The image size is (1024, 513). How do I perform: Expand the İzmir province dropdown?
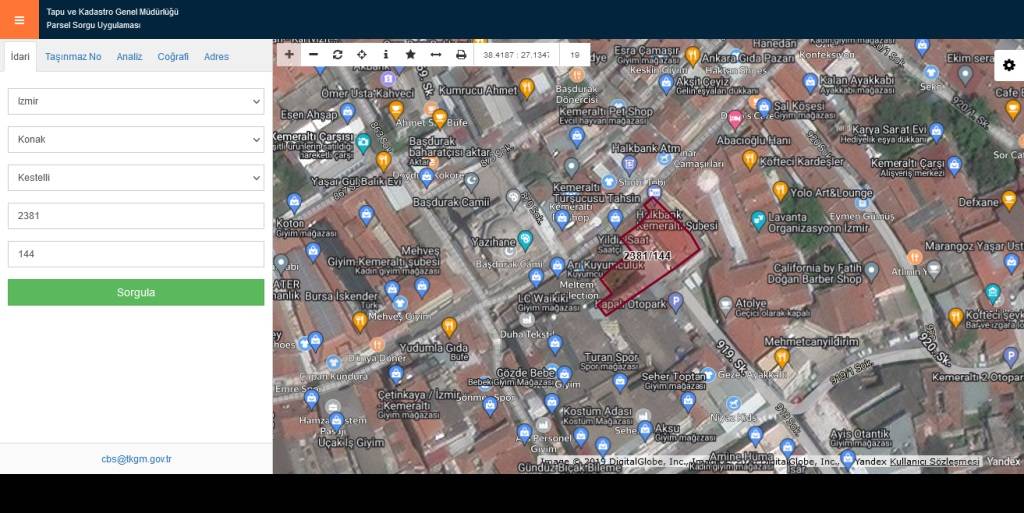click(136, 101)
